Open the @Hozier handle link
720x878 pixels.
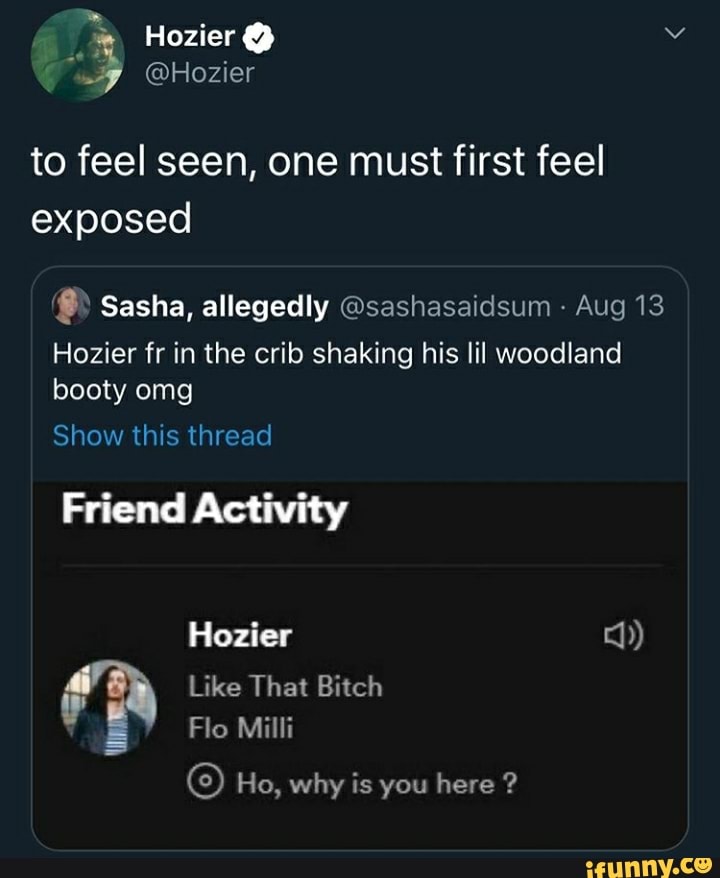(200, 72)
